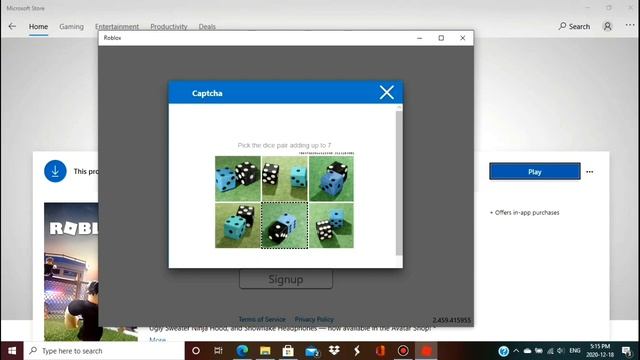Go back in Microsoft Store
The height and width of the screenshot is (360, 640).
pyautogui.click(x=12, y=27)
